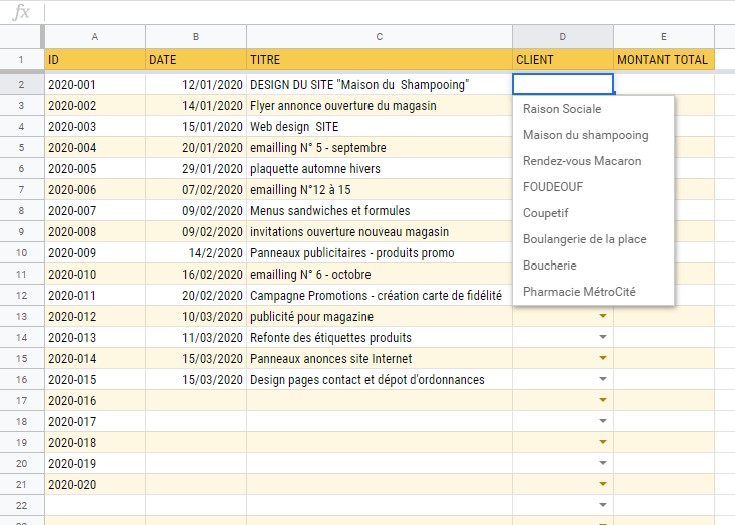This screenshot has height=525, width=735.
Task: Open client dropdown arrow in row 18
Action: click(x=603, y=421)
